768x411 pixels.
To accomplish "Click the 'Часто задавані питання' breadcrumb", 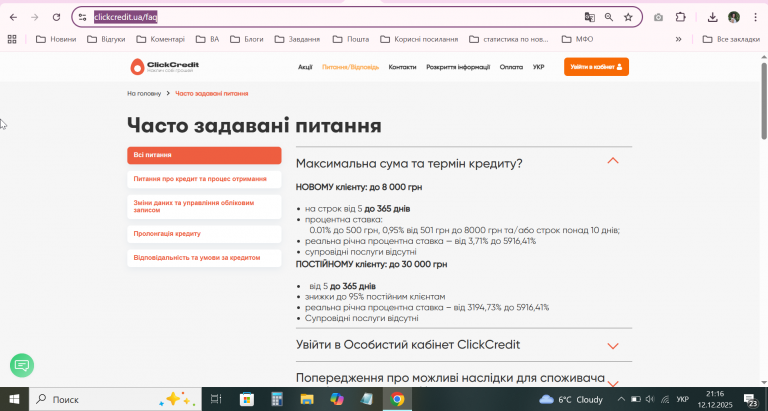I will tap(212, 94).
